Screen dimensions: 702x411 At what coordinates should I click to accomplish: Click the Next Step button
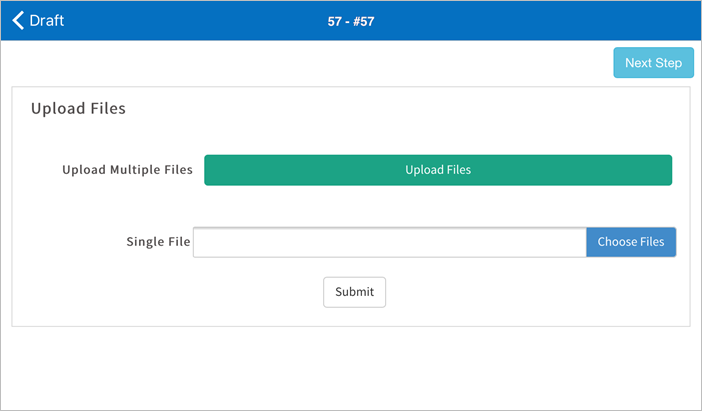pyautogui.click(x=653, y=63)
